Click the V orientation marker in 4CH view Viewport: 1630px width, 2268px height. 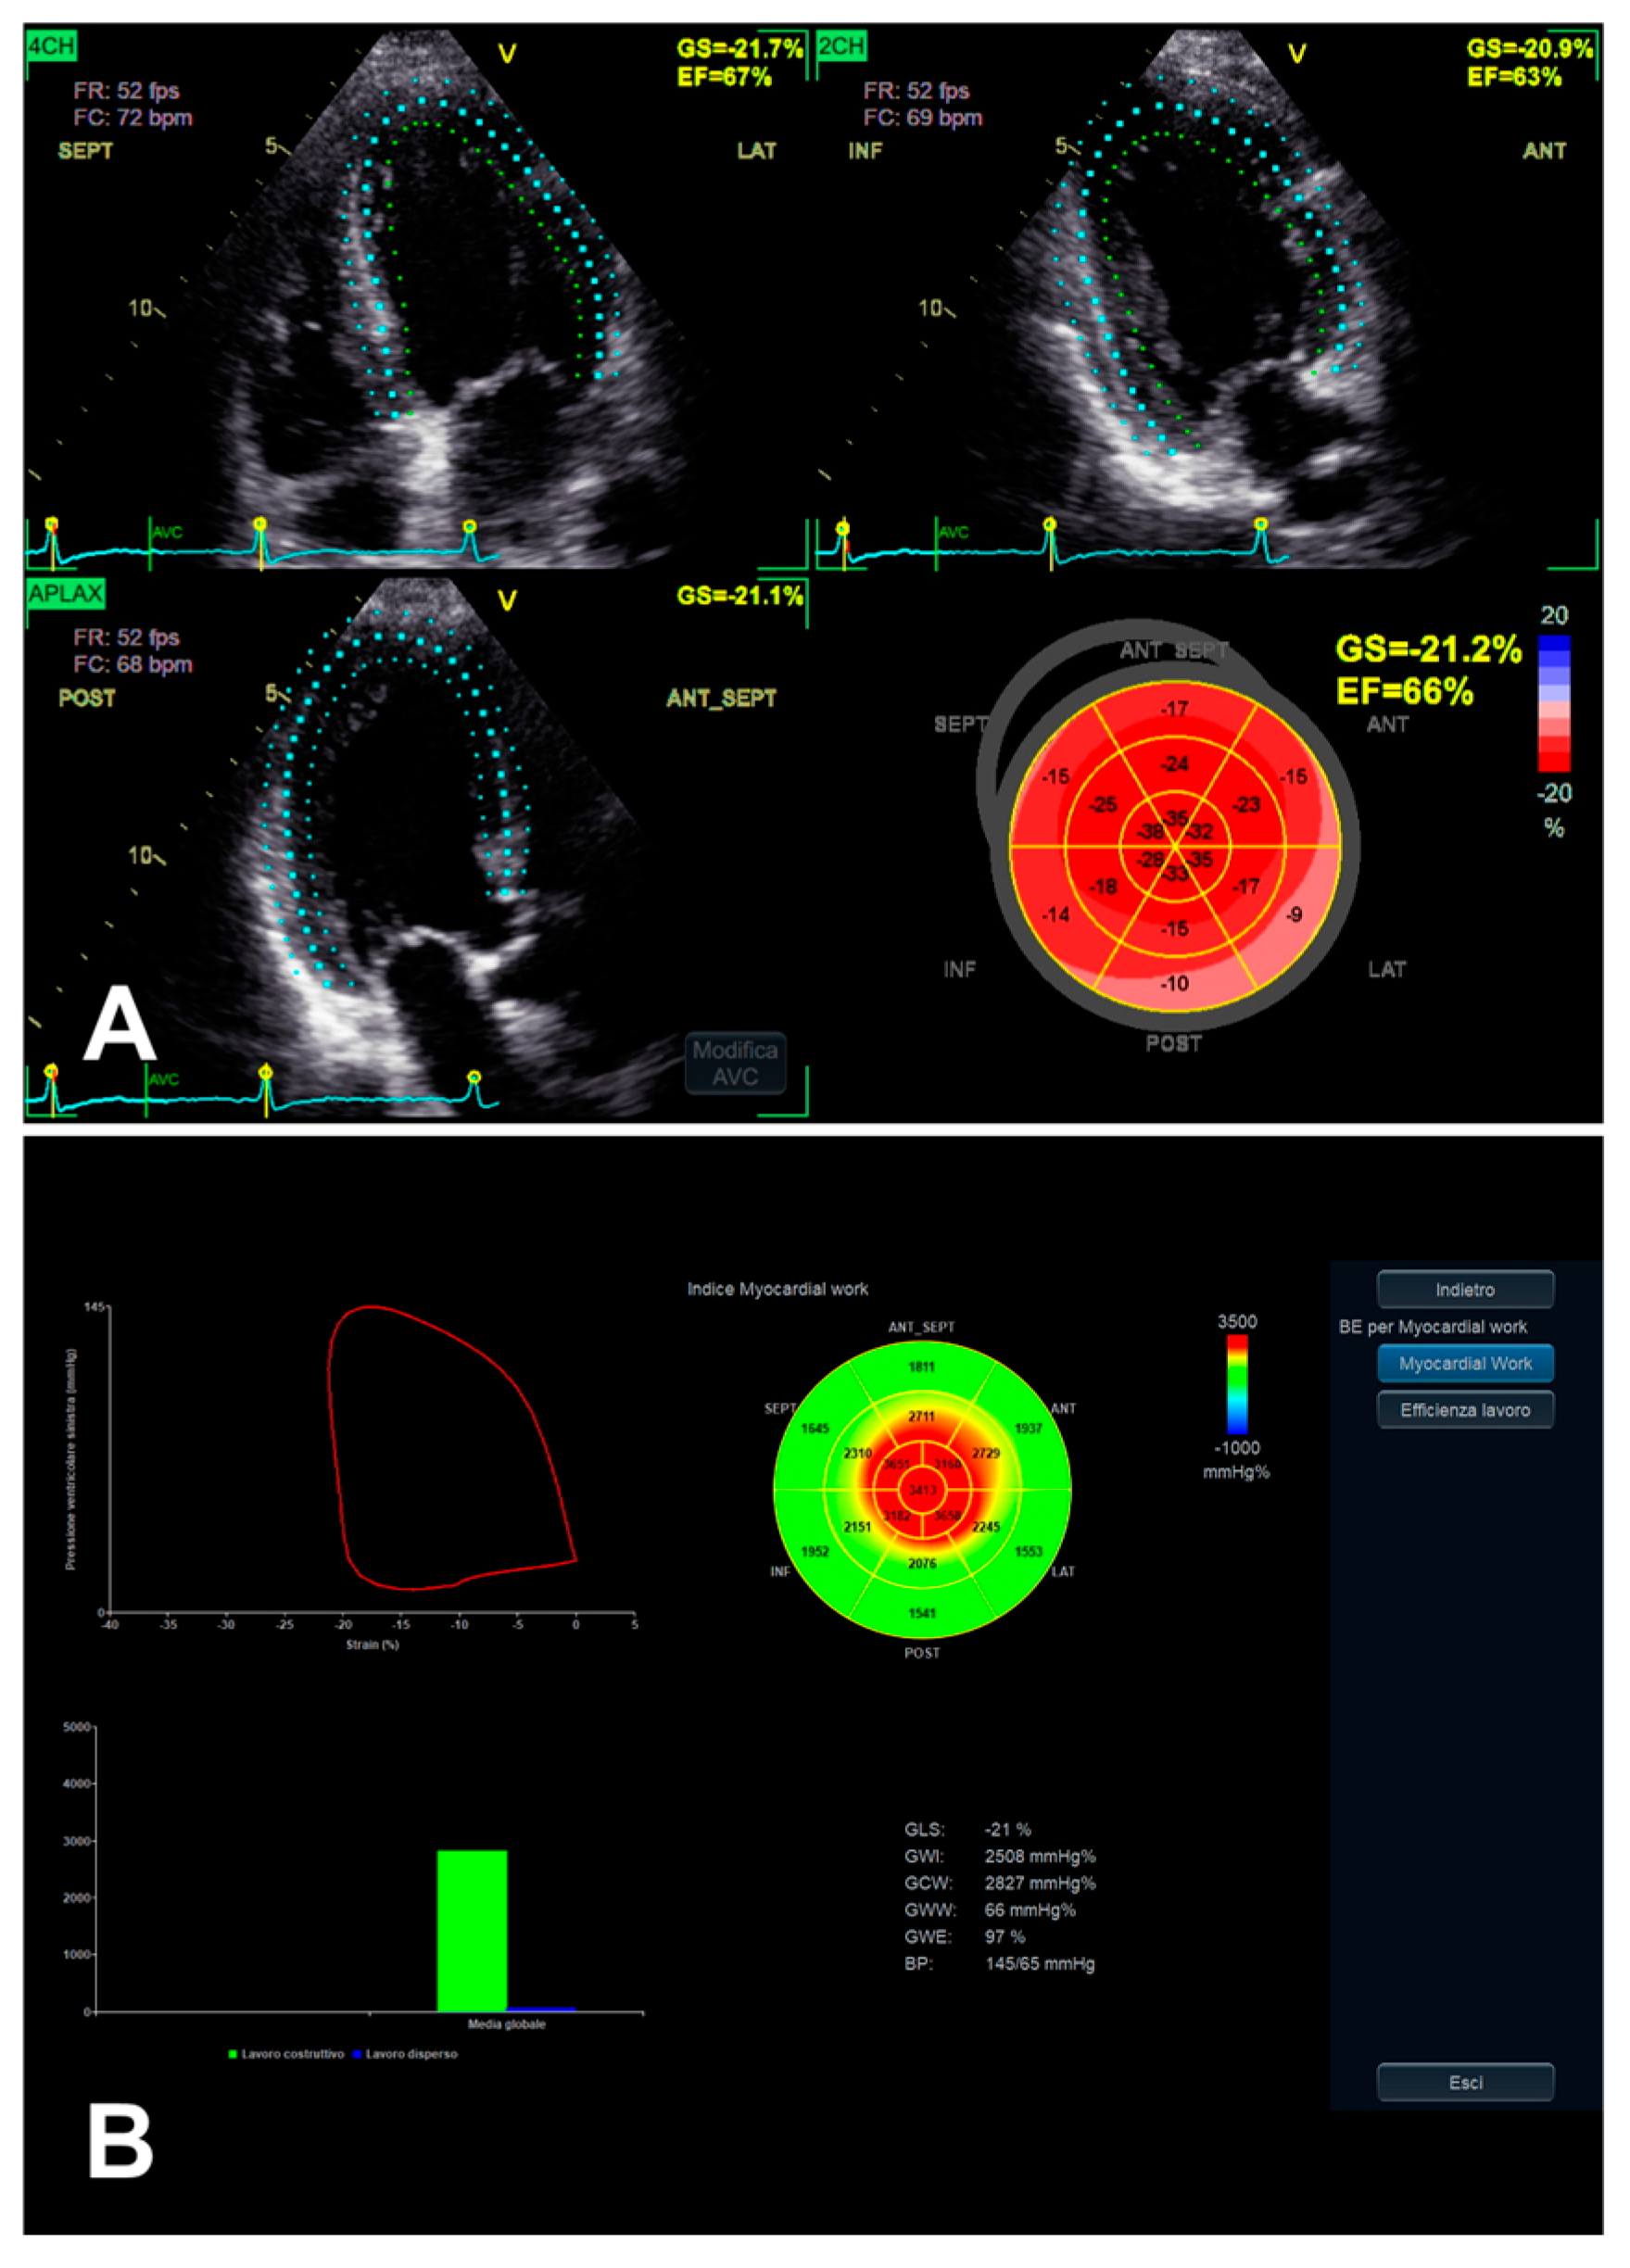point(507,53)
